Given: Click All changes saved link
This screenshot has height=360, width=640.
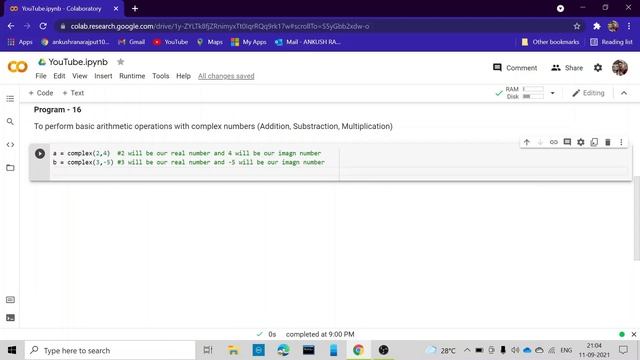Looking at the screenshot, I should (x=226, y=76).
